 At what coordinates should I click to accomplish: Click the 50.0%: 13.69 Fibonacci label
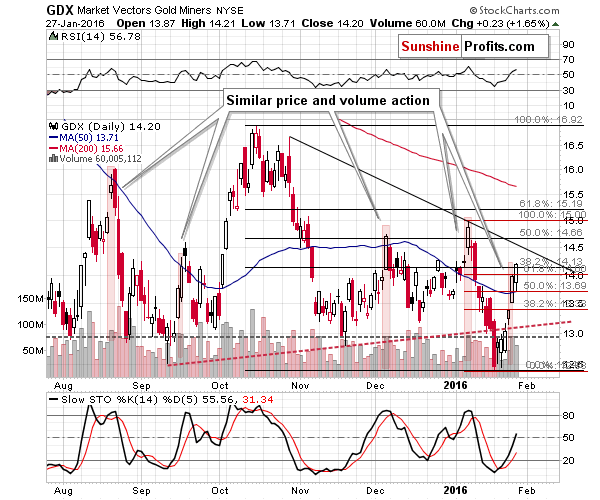click(x=555, y=285)
